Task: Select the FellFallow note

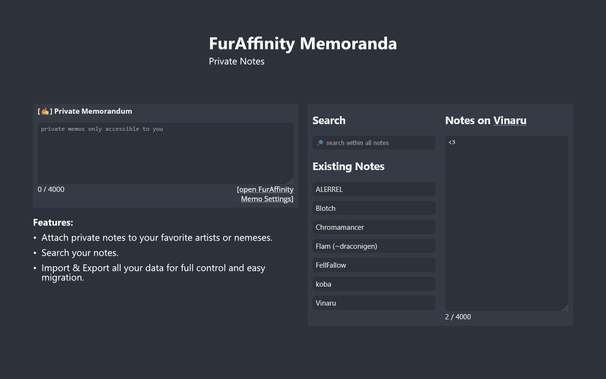Action: tap(374, 265)
